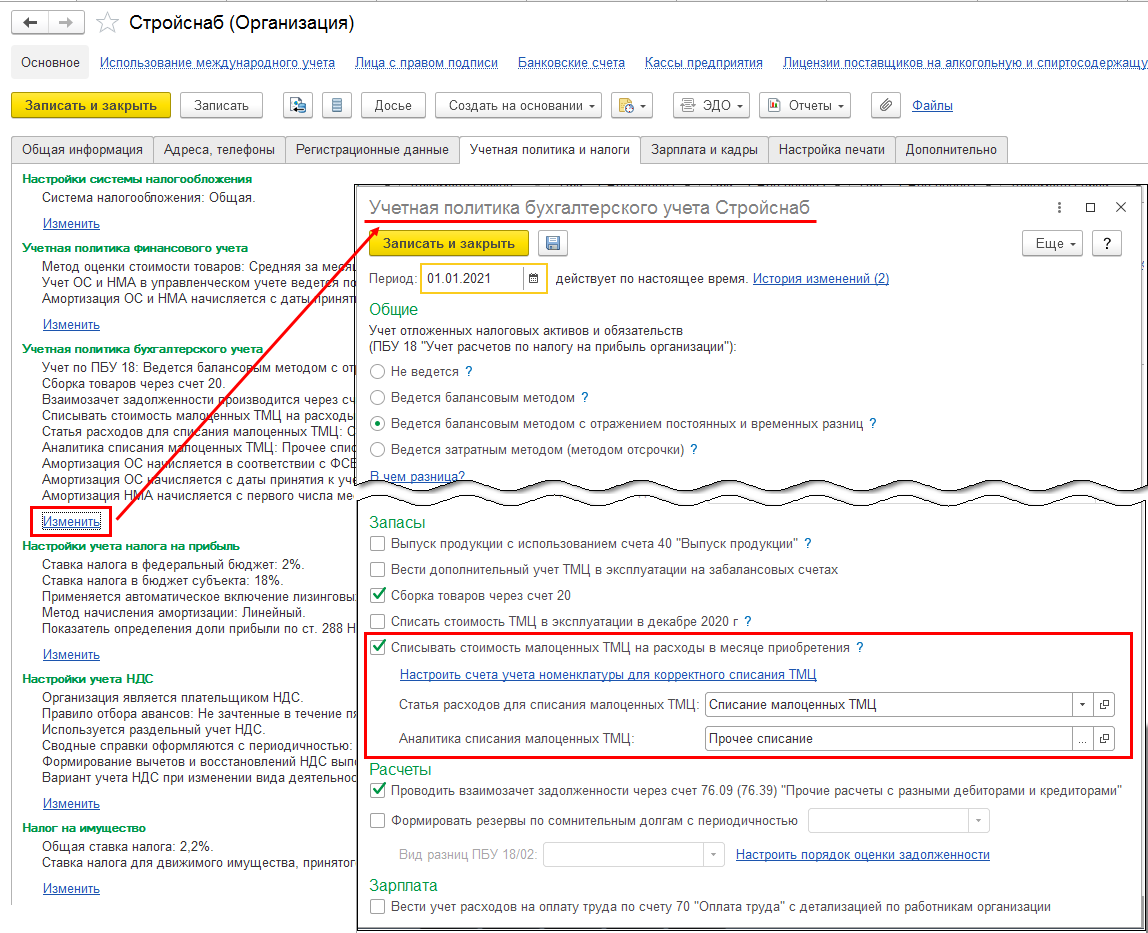Select Не ведется radio option
Image resolution: width=1148 pixels, height=933 pixels.
(x=378, y=371)
